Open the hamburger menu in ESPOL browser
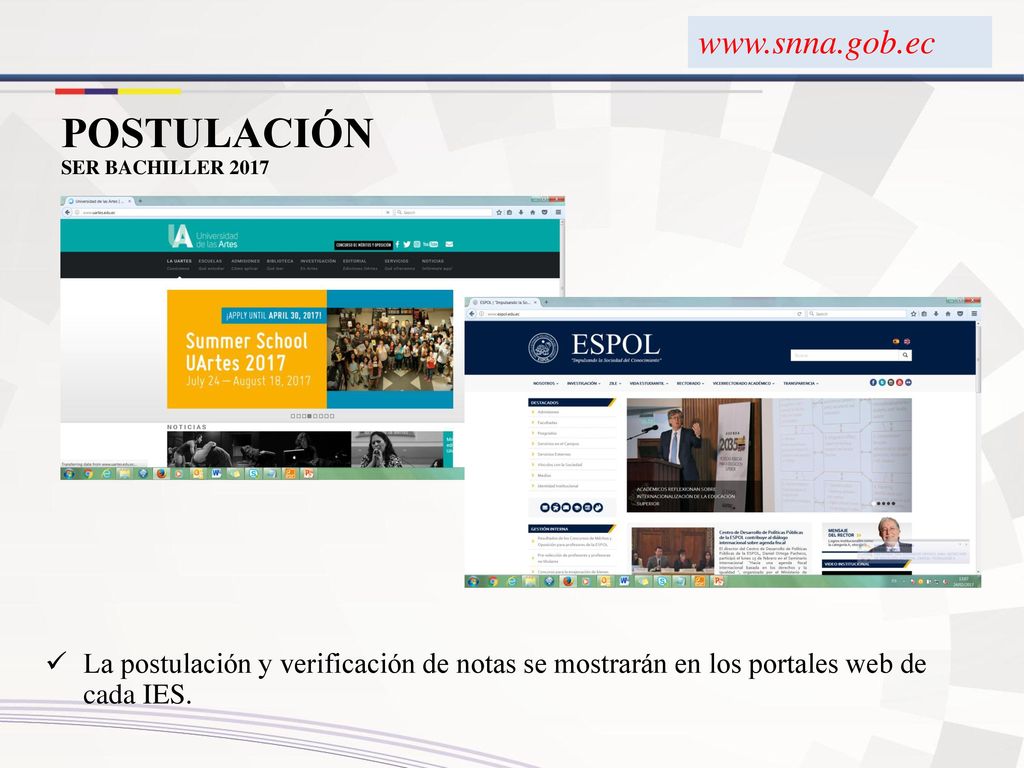Viewport: 1024px width, 768px height. point(974,314)
